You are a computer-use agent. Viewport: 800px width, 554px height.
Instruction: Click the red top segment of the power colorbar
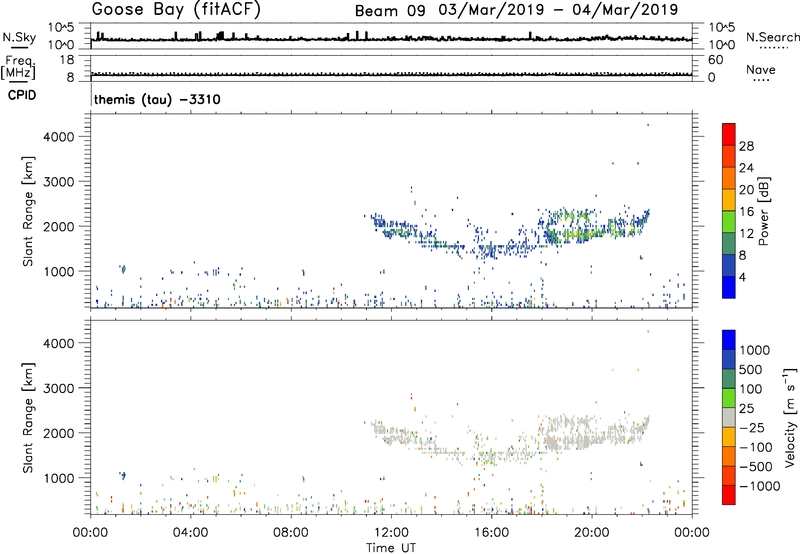(x=729, y=134)
